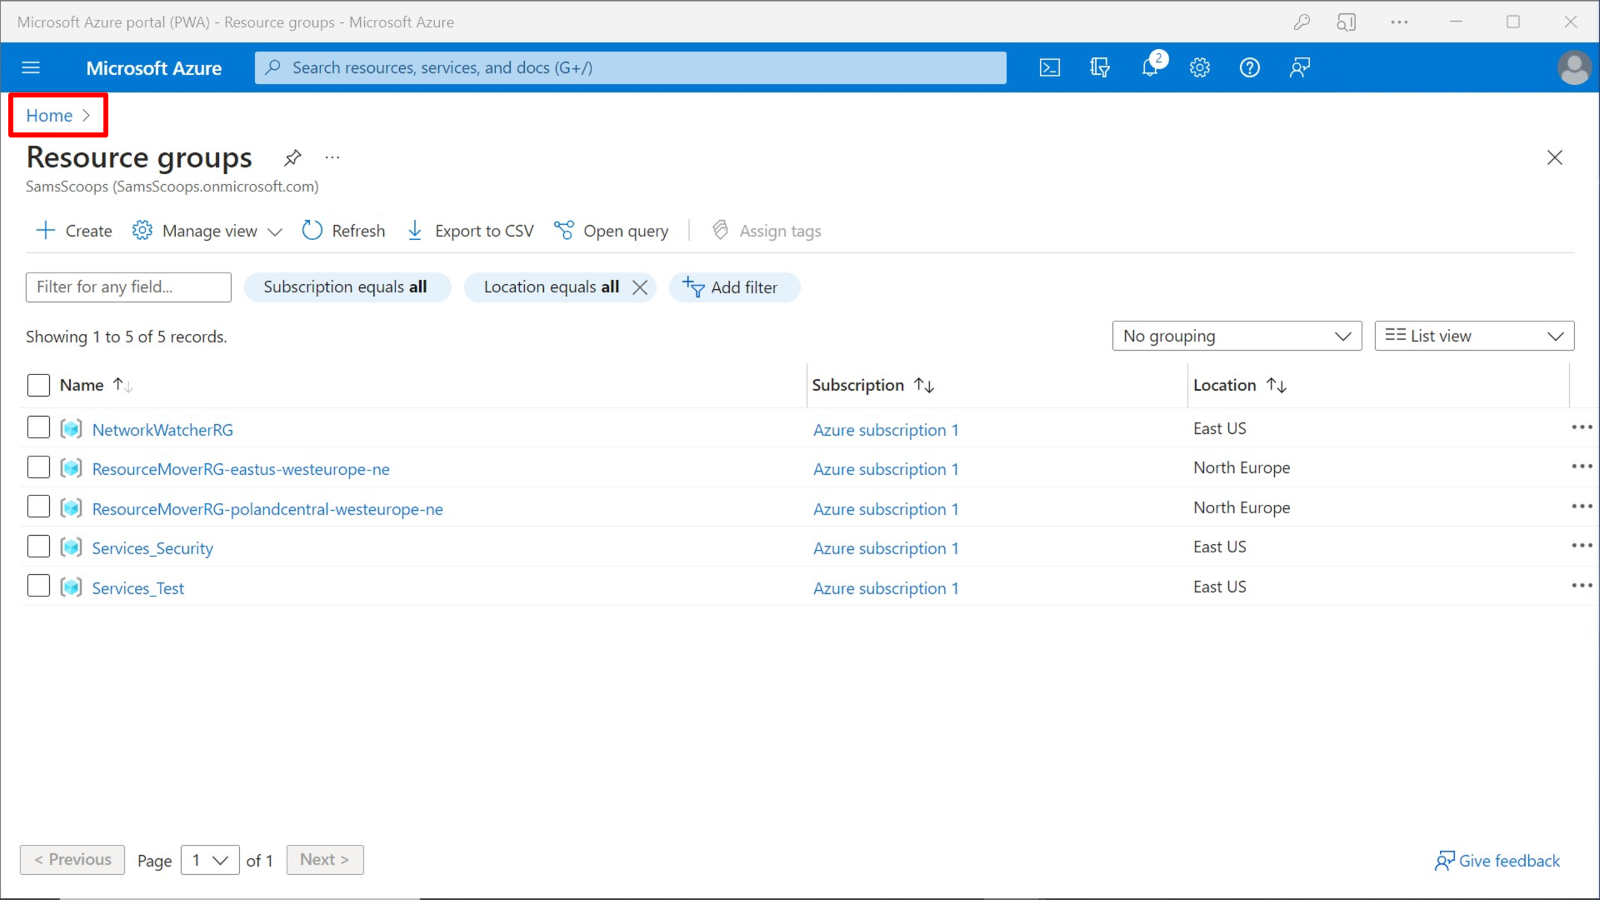Open row menu for Services_Security

pyautogui.click(x=1581, y=546)
